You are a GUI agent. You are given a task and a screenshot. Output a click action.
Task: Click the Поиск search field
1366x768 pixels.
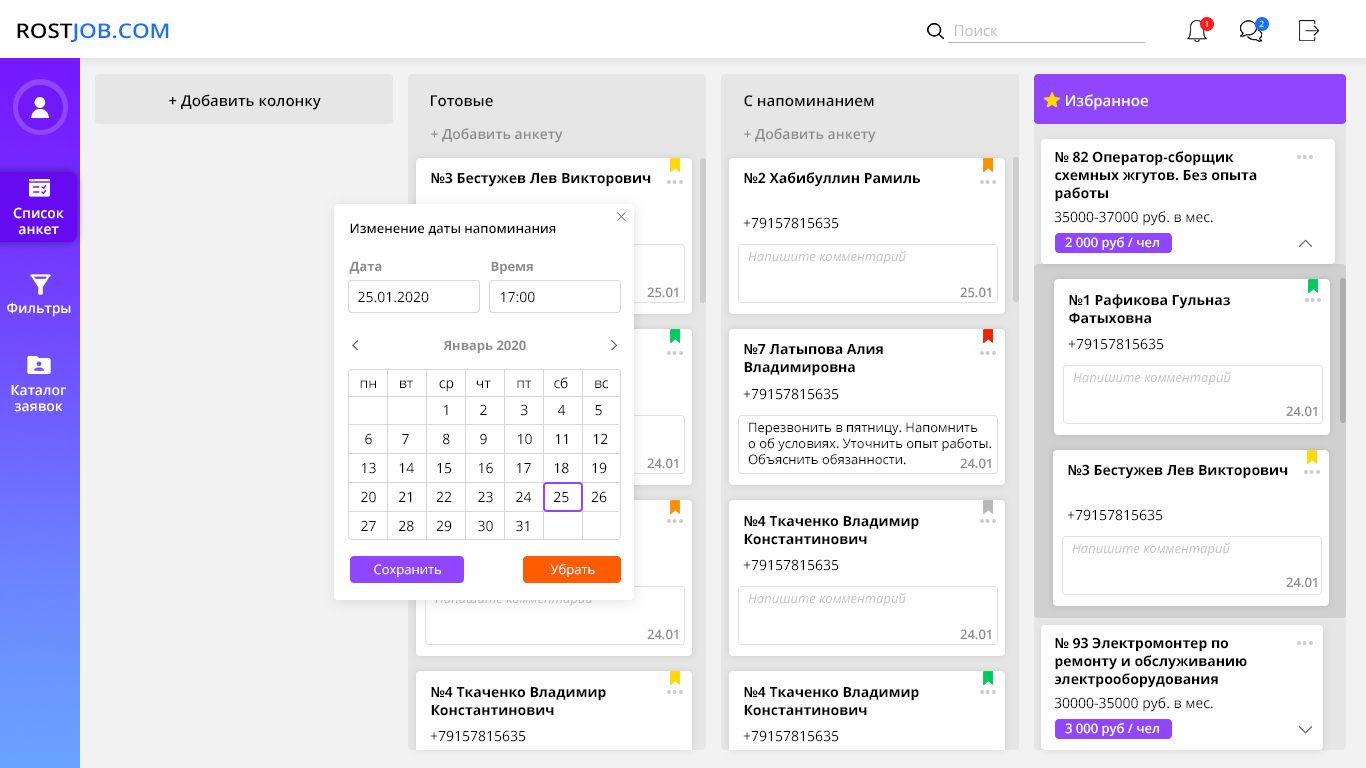tap(1047, 31)
